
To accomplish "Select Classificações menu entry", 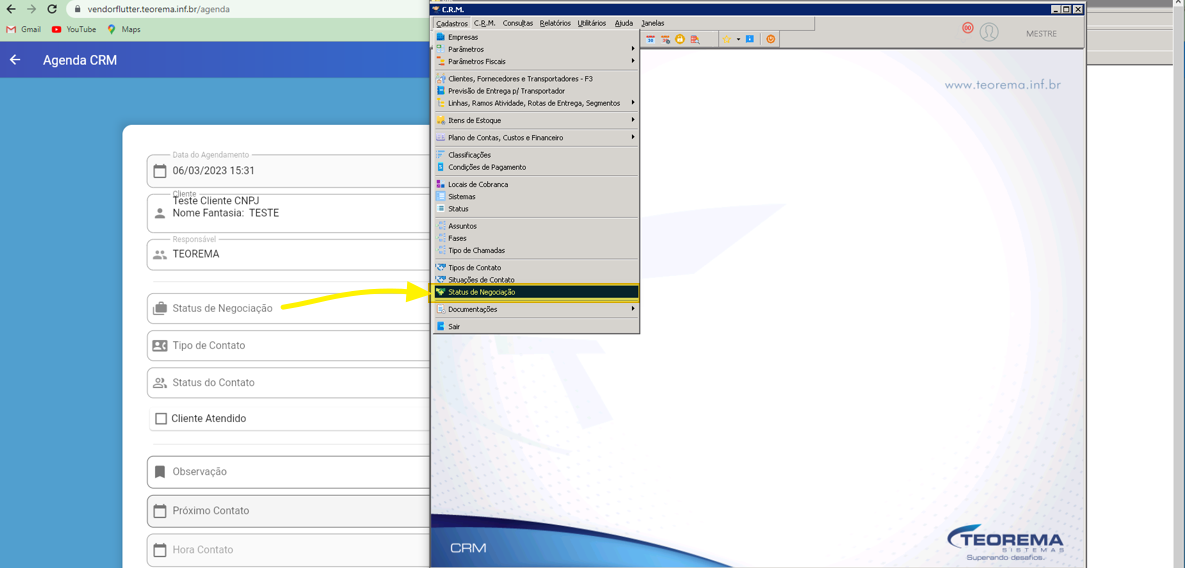I will point(535,155).
